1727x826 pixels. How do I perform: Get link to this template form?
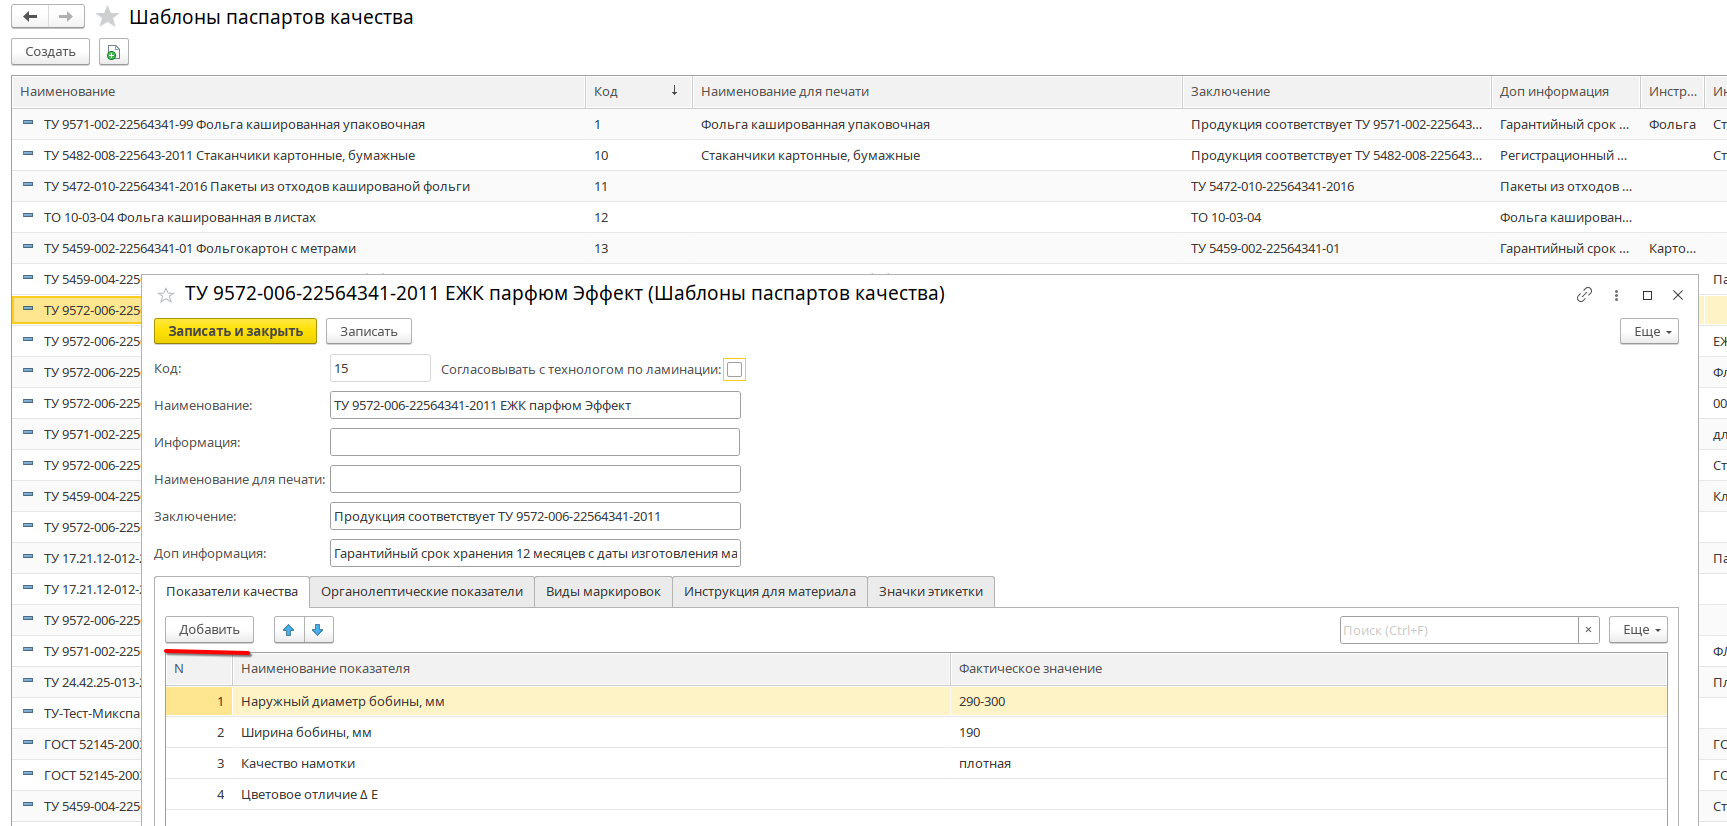coord(1584,295)
